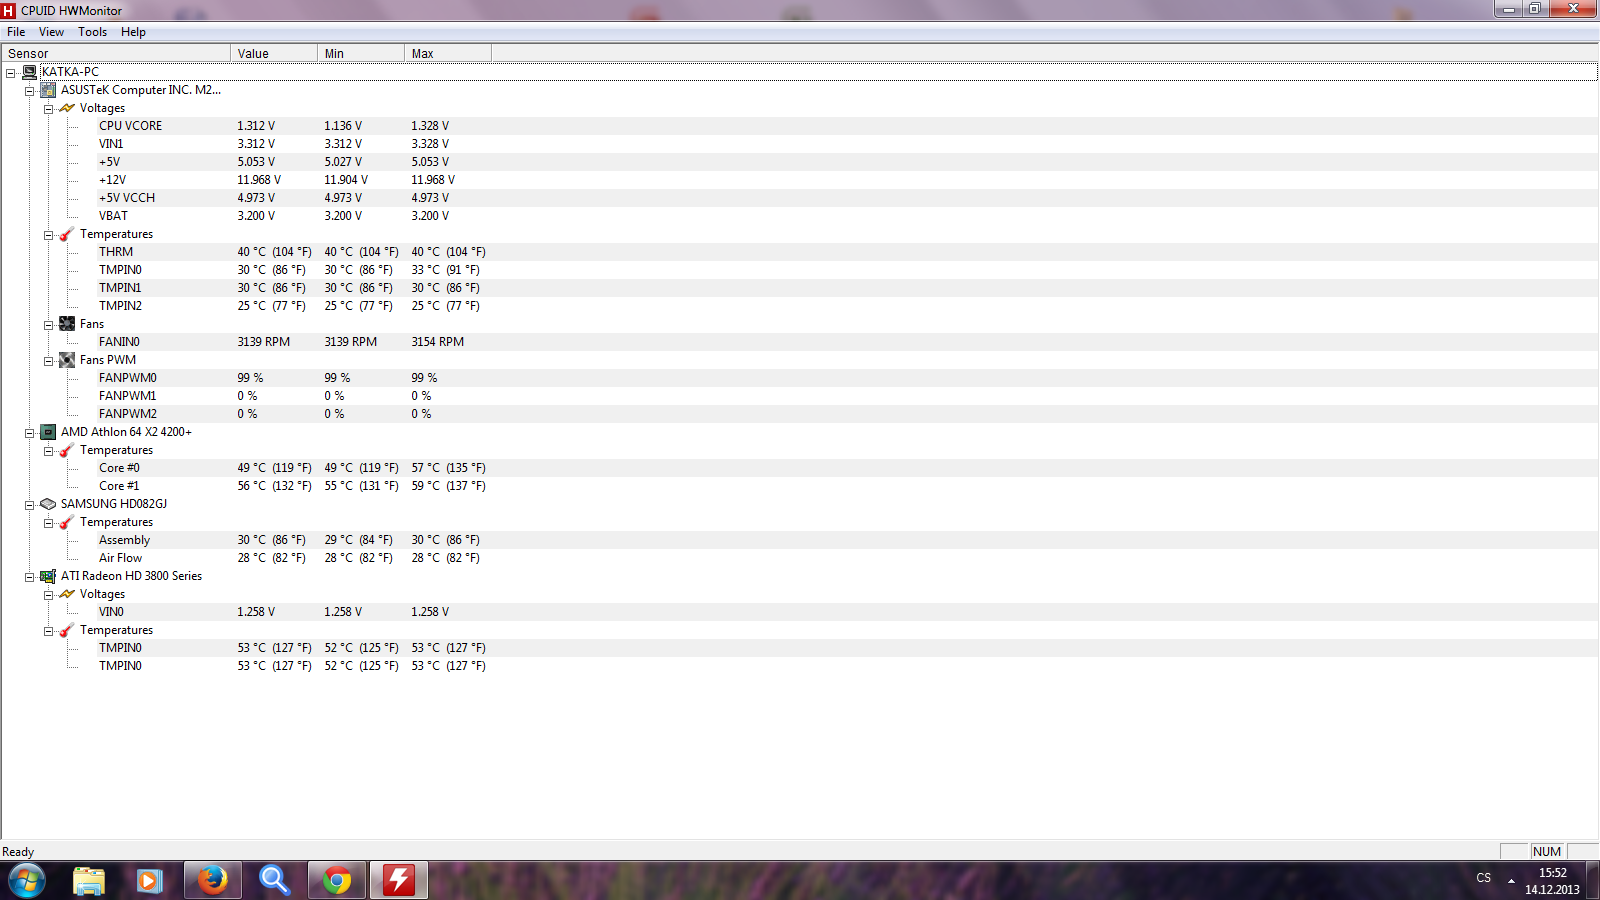Click the Voltages icon under ATI Radeon

coord(67,594)
